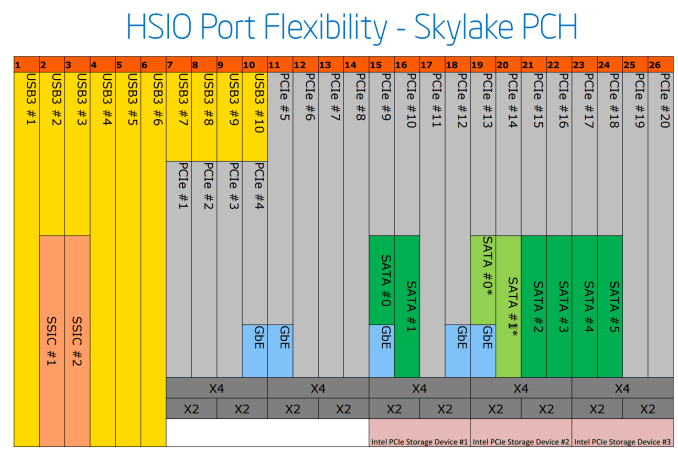Screen dimensions: 678x452
Task: Click the USB3 #6 column
Action: [154, 259]
